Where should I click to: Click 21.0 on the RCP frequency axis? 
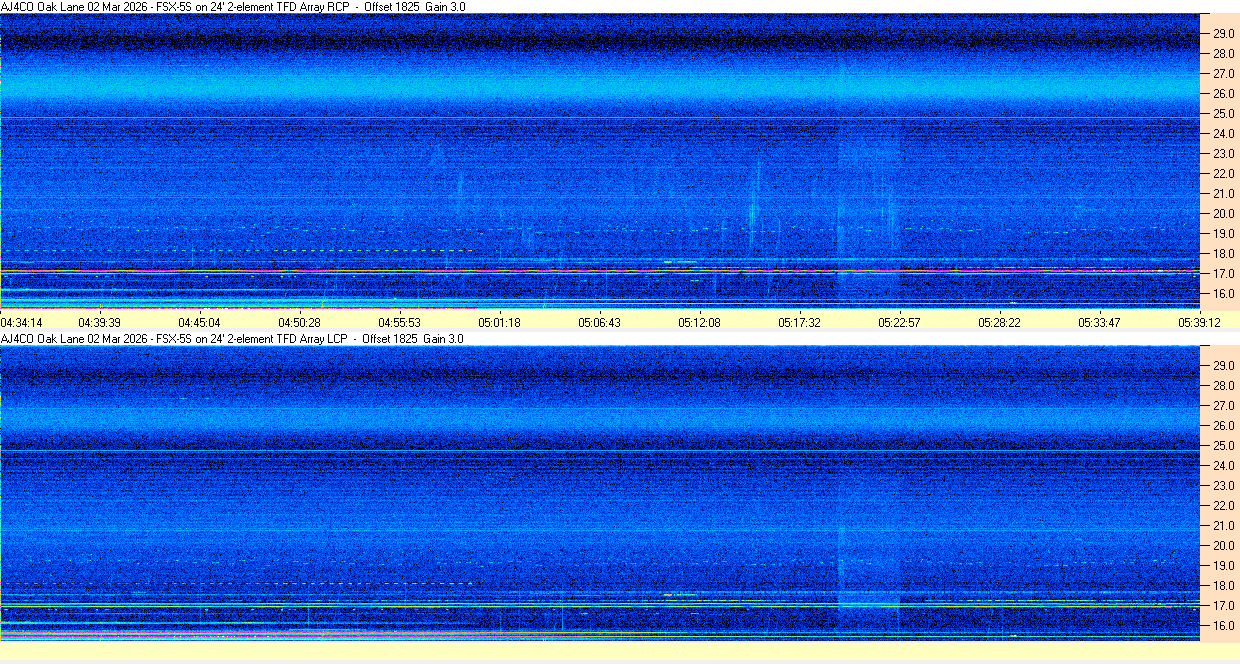pyautogui.click(x=1224, y=194)
